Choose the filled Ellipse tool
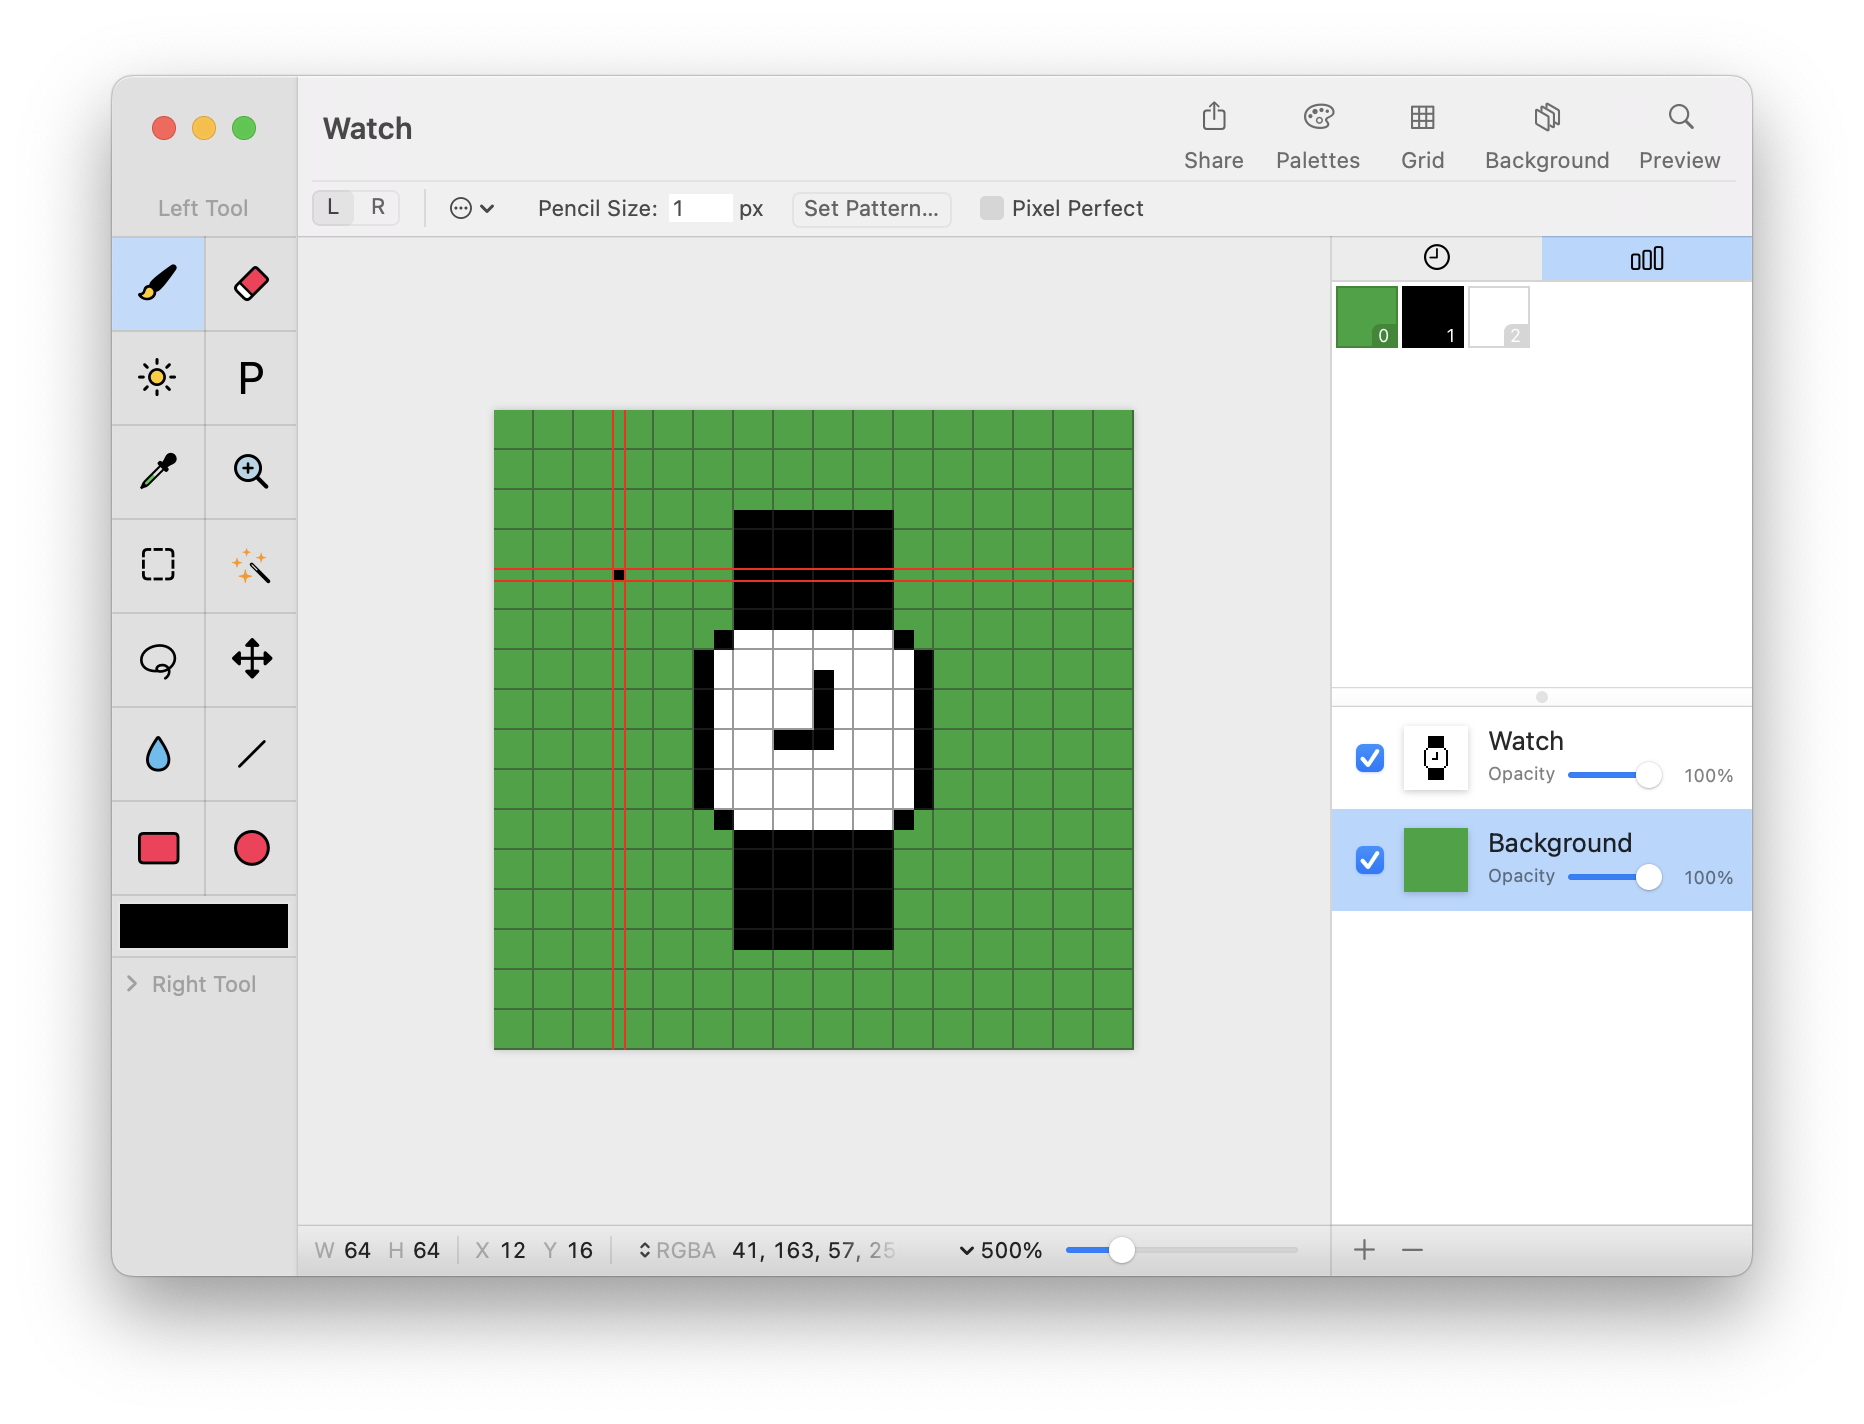Viewport: 1864px width, 1424px height. click(251, 847)
